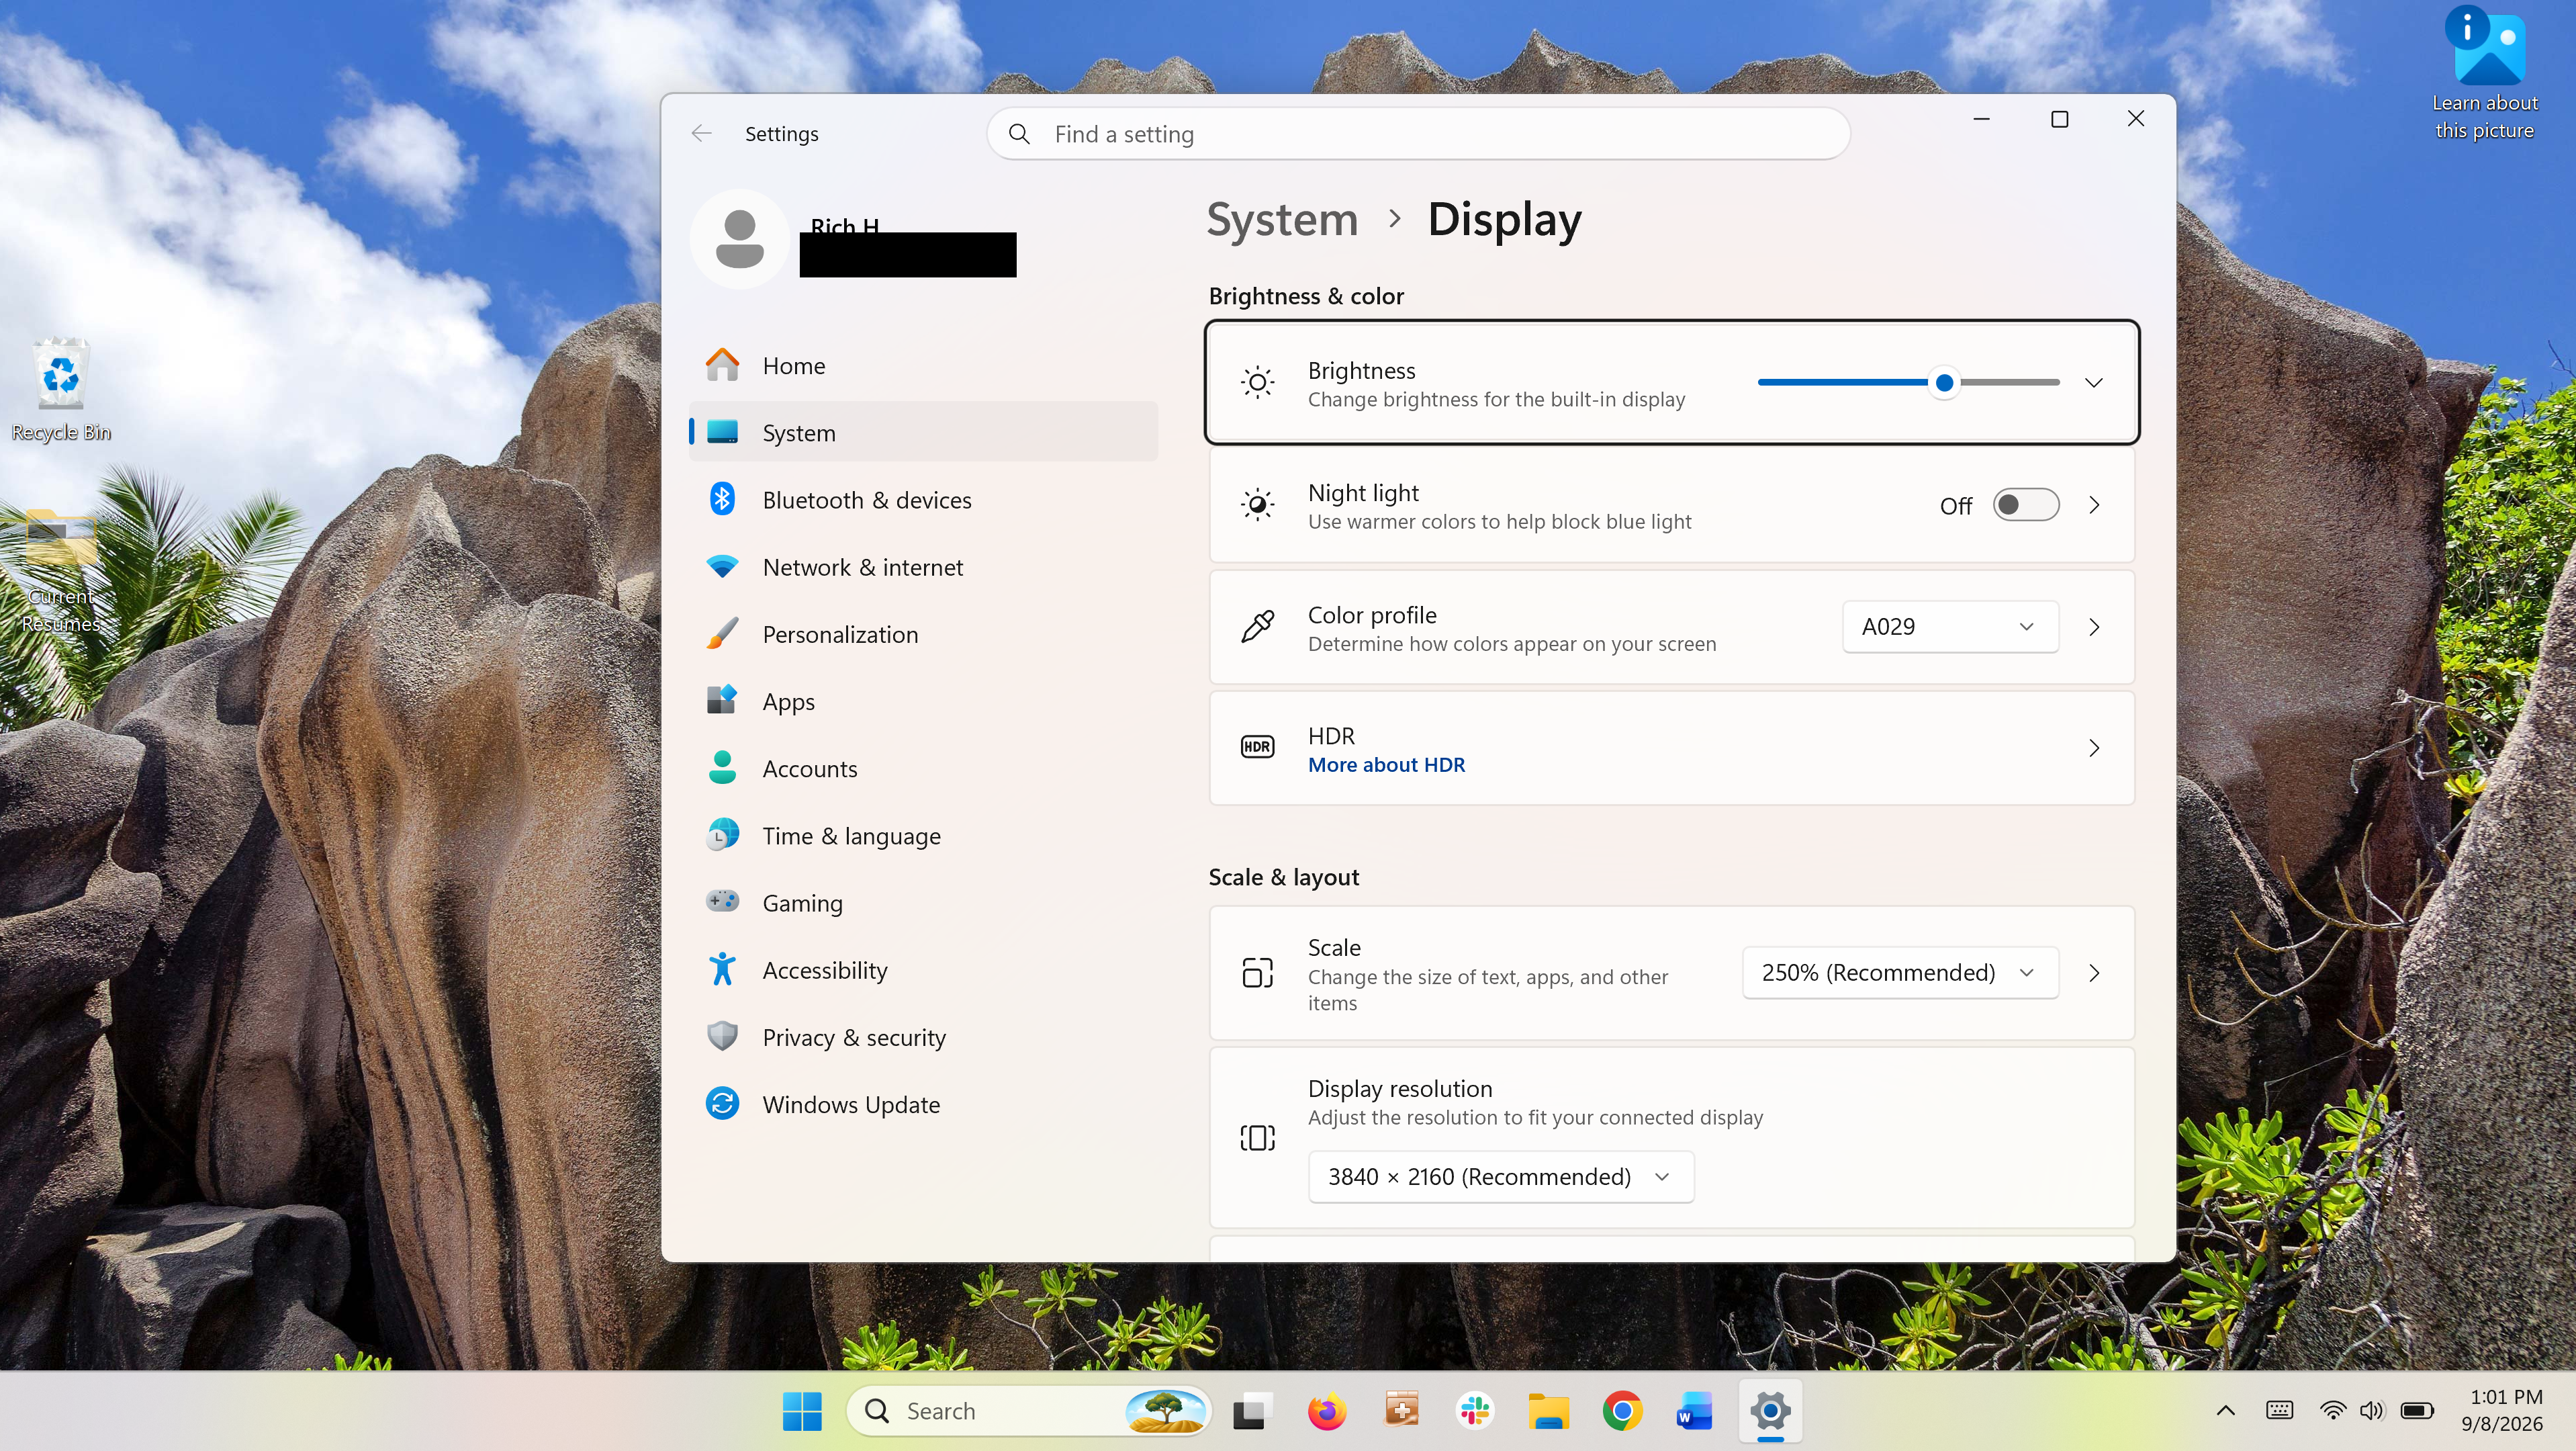Image resolution: width=2576 pixels, height=1451 pixels.
Task: Select System in the sidebar
Action: 923,432
